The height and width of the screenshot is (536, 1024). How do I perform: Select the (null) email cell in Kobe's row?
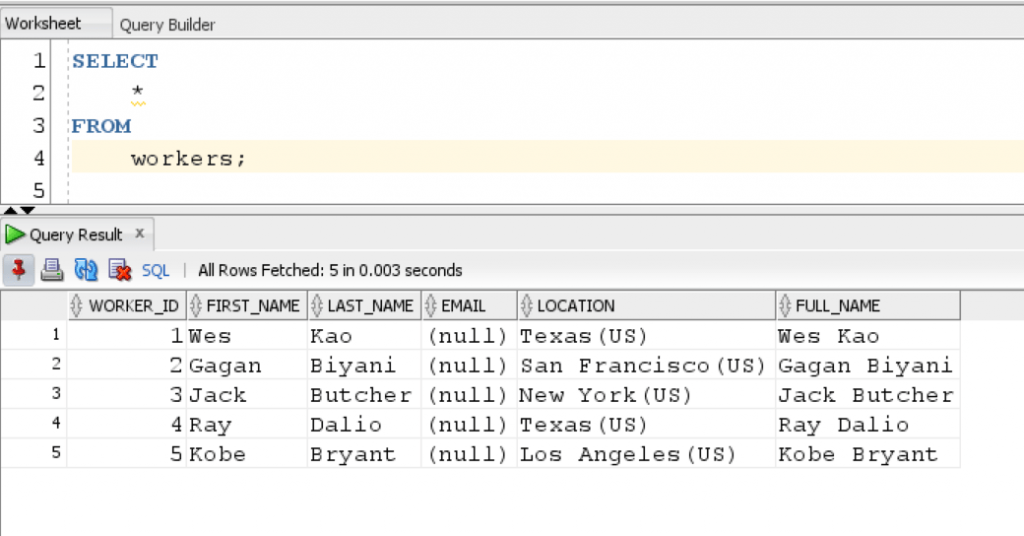[470, 454]
